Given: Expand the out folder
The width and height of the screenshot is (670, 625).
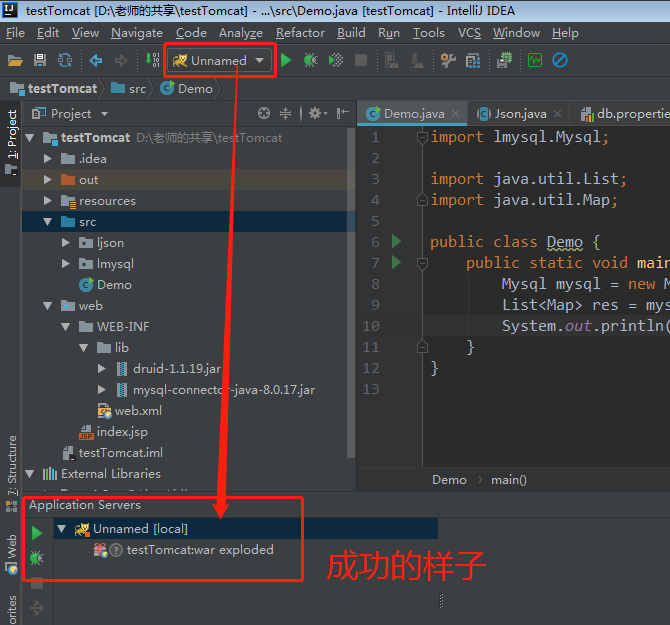Looking at the screenshot, I should (48, 179).
